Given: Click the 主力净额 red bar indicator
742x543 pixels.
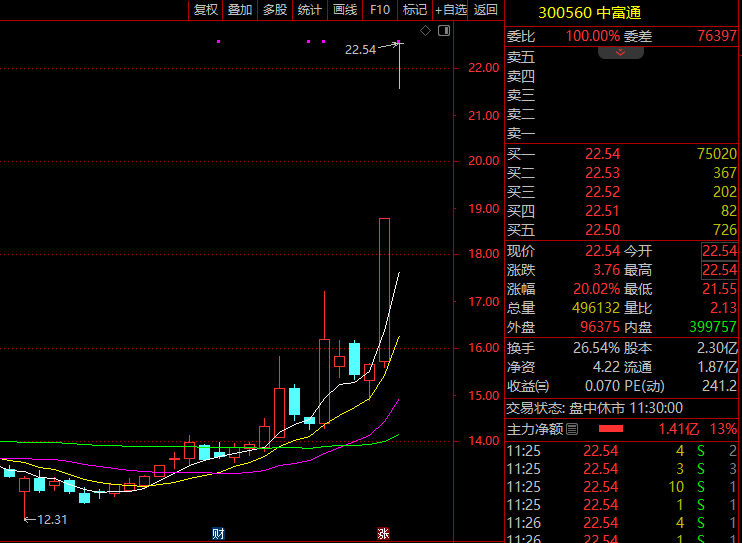Looking at the screenshot, I should [x=610, y=429].
